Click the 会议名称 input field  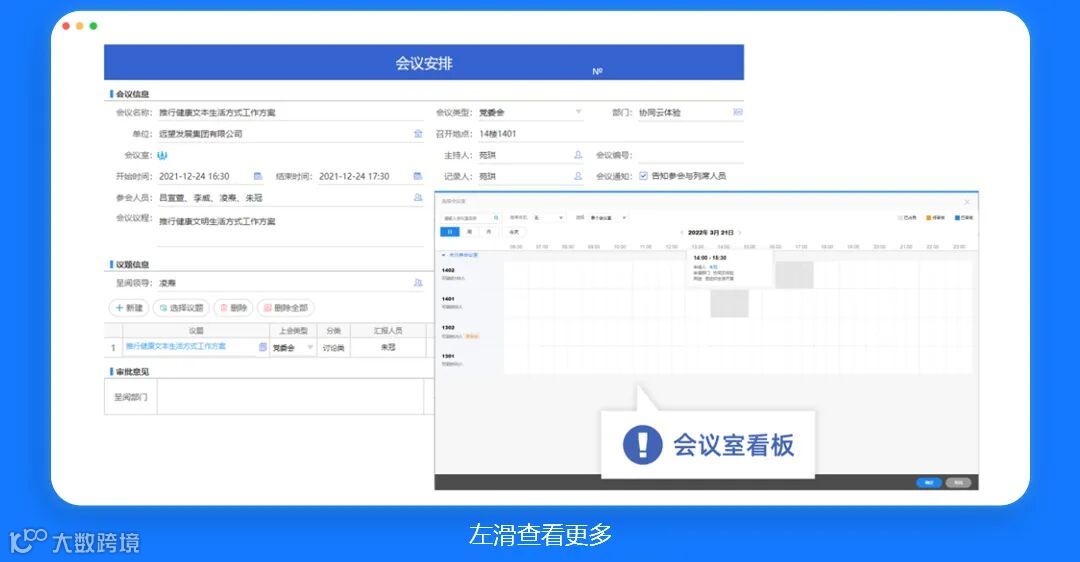pyautogui.click(x=291, y=112)
